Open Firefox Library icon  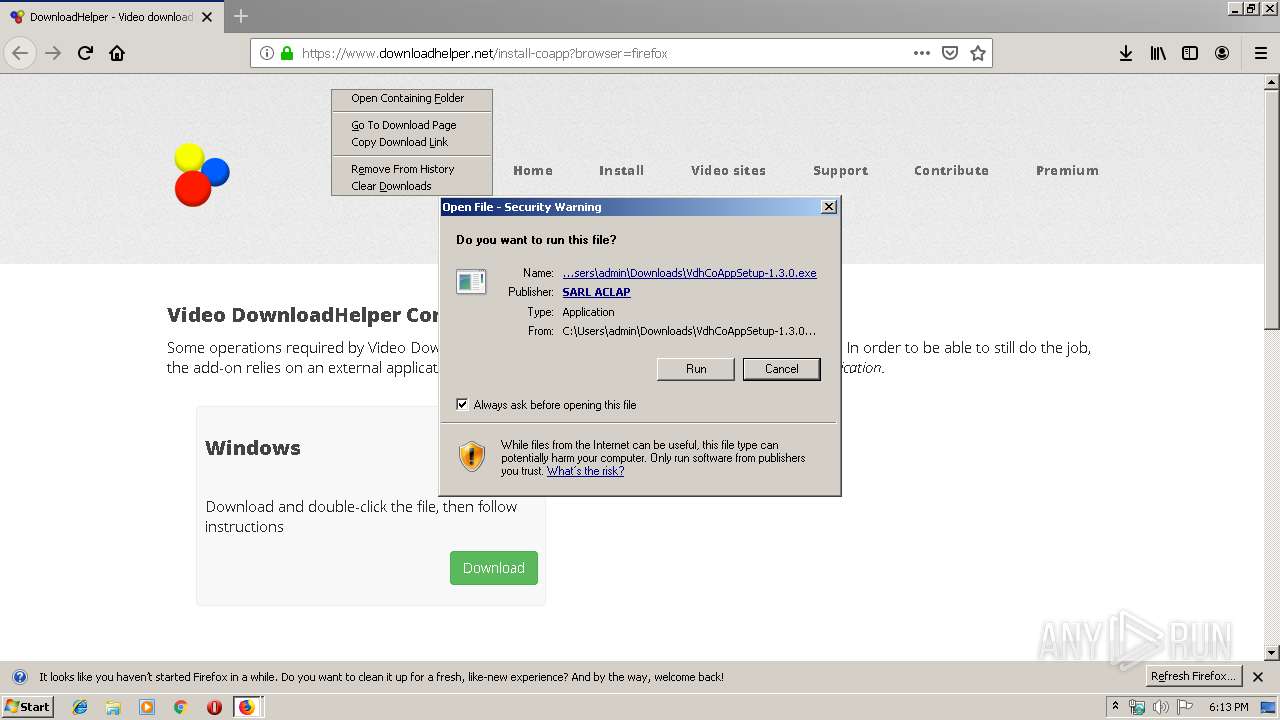[1158, 53]
